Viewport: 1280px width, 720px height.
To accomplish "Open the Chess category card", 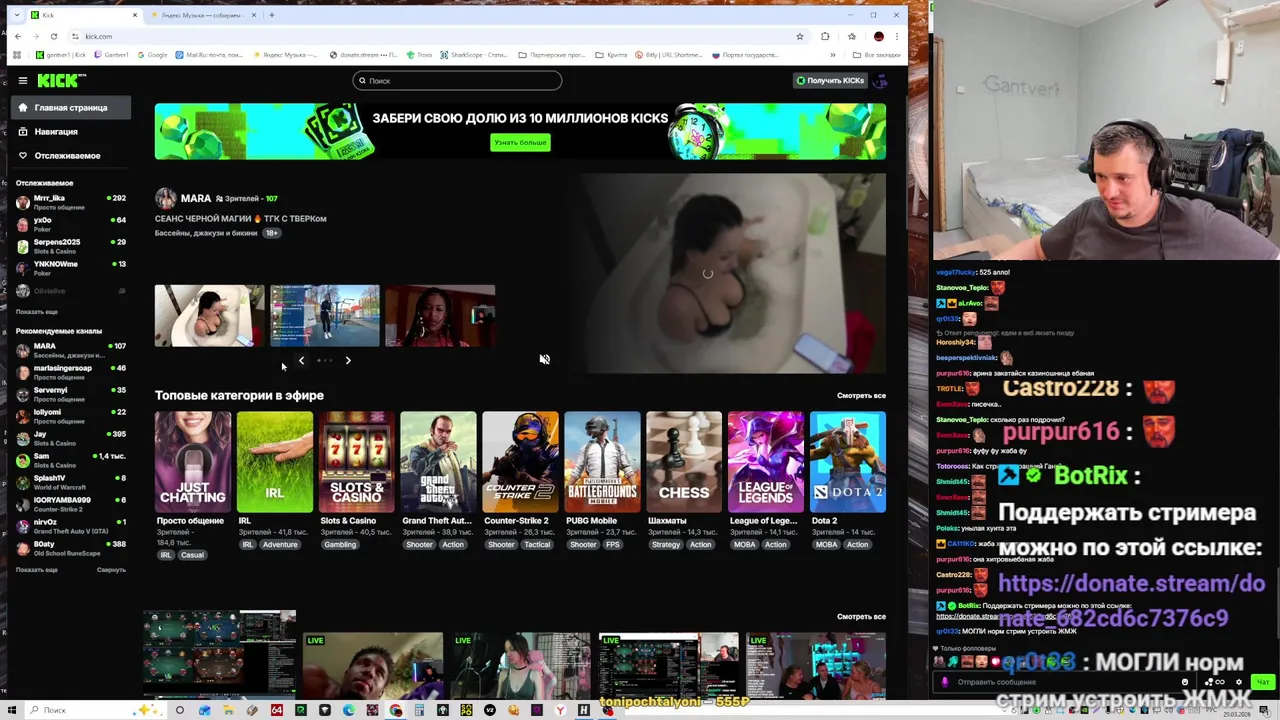I will pyautogui.click(x=684, y=462).
